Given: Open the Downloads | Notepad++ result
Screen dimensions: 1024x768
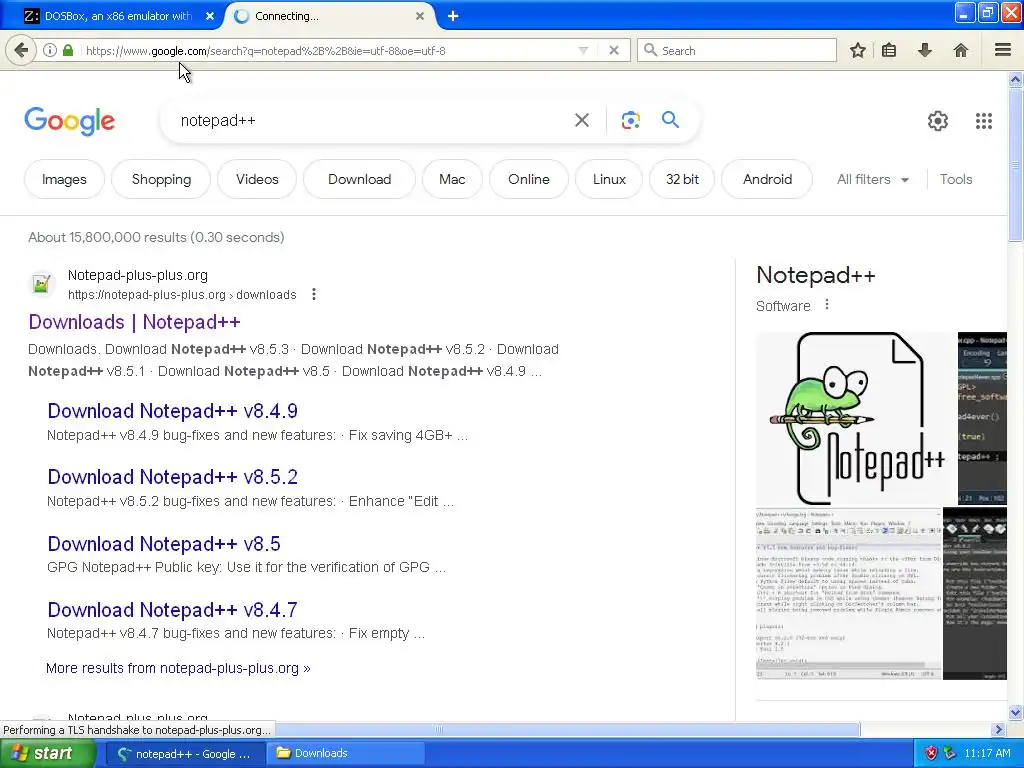Looking at the screenshot, I should click(135, 322).
